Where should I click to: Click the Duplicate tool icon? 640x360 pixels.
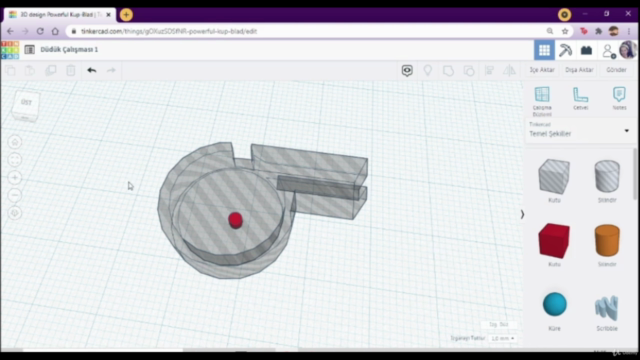click(x=51, y=70)
